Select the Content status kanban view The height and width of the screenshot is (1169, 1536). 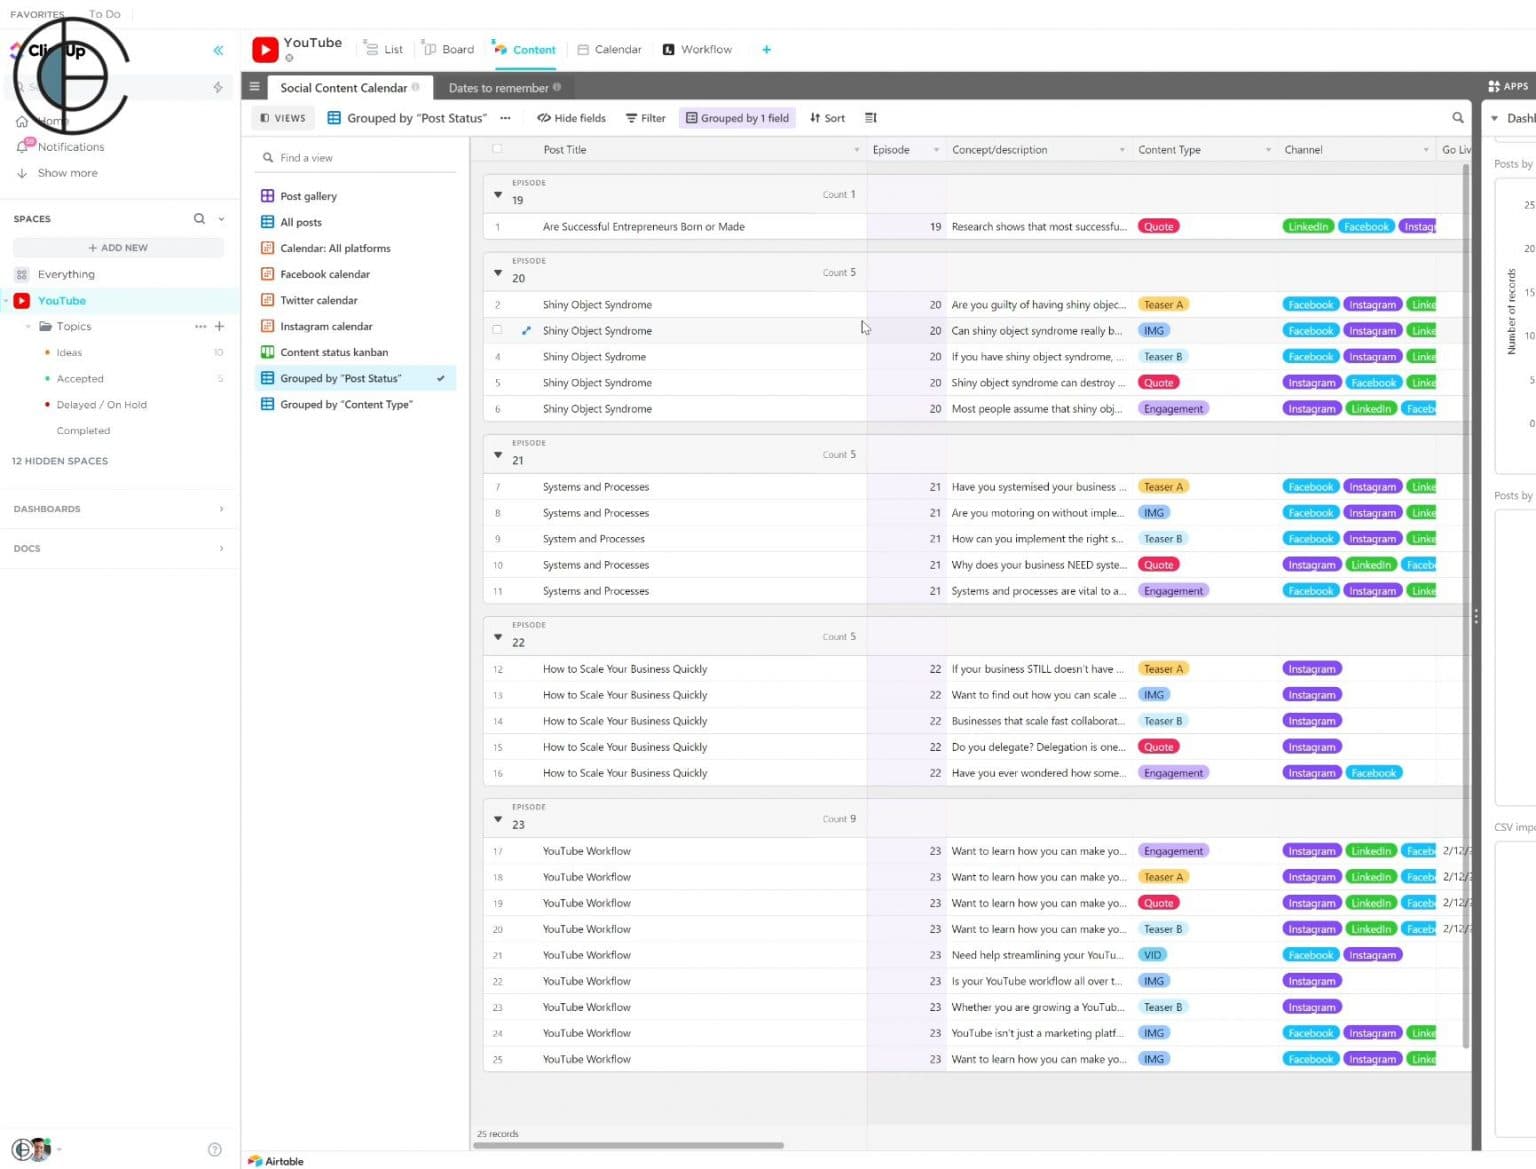point(334,351)
